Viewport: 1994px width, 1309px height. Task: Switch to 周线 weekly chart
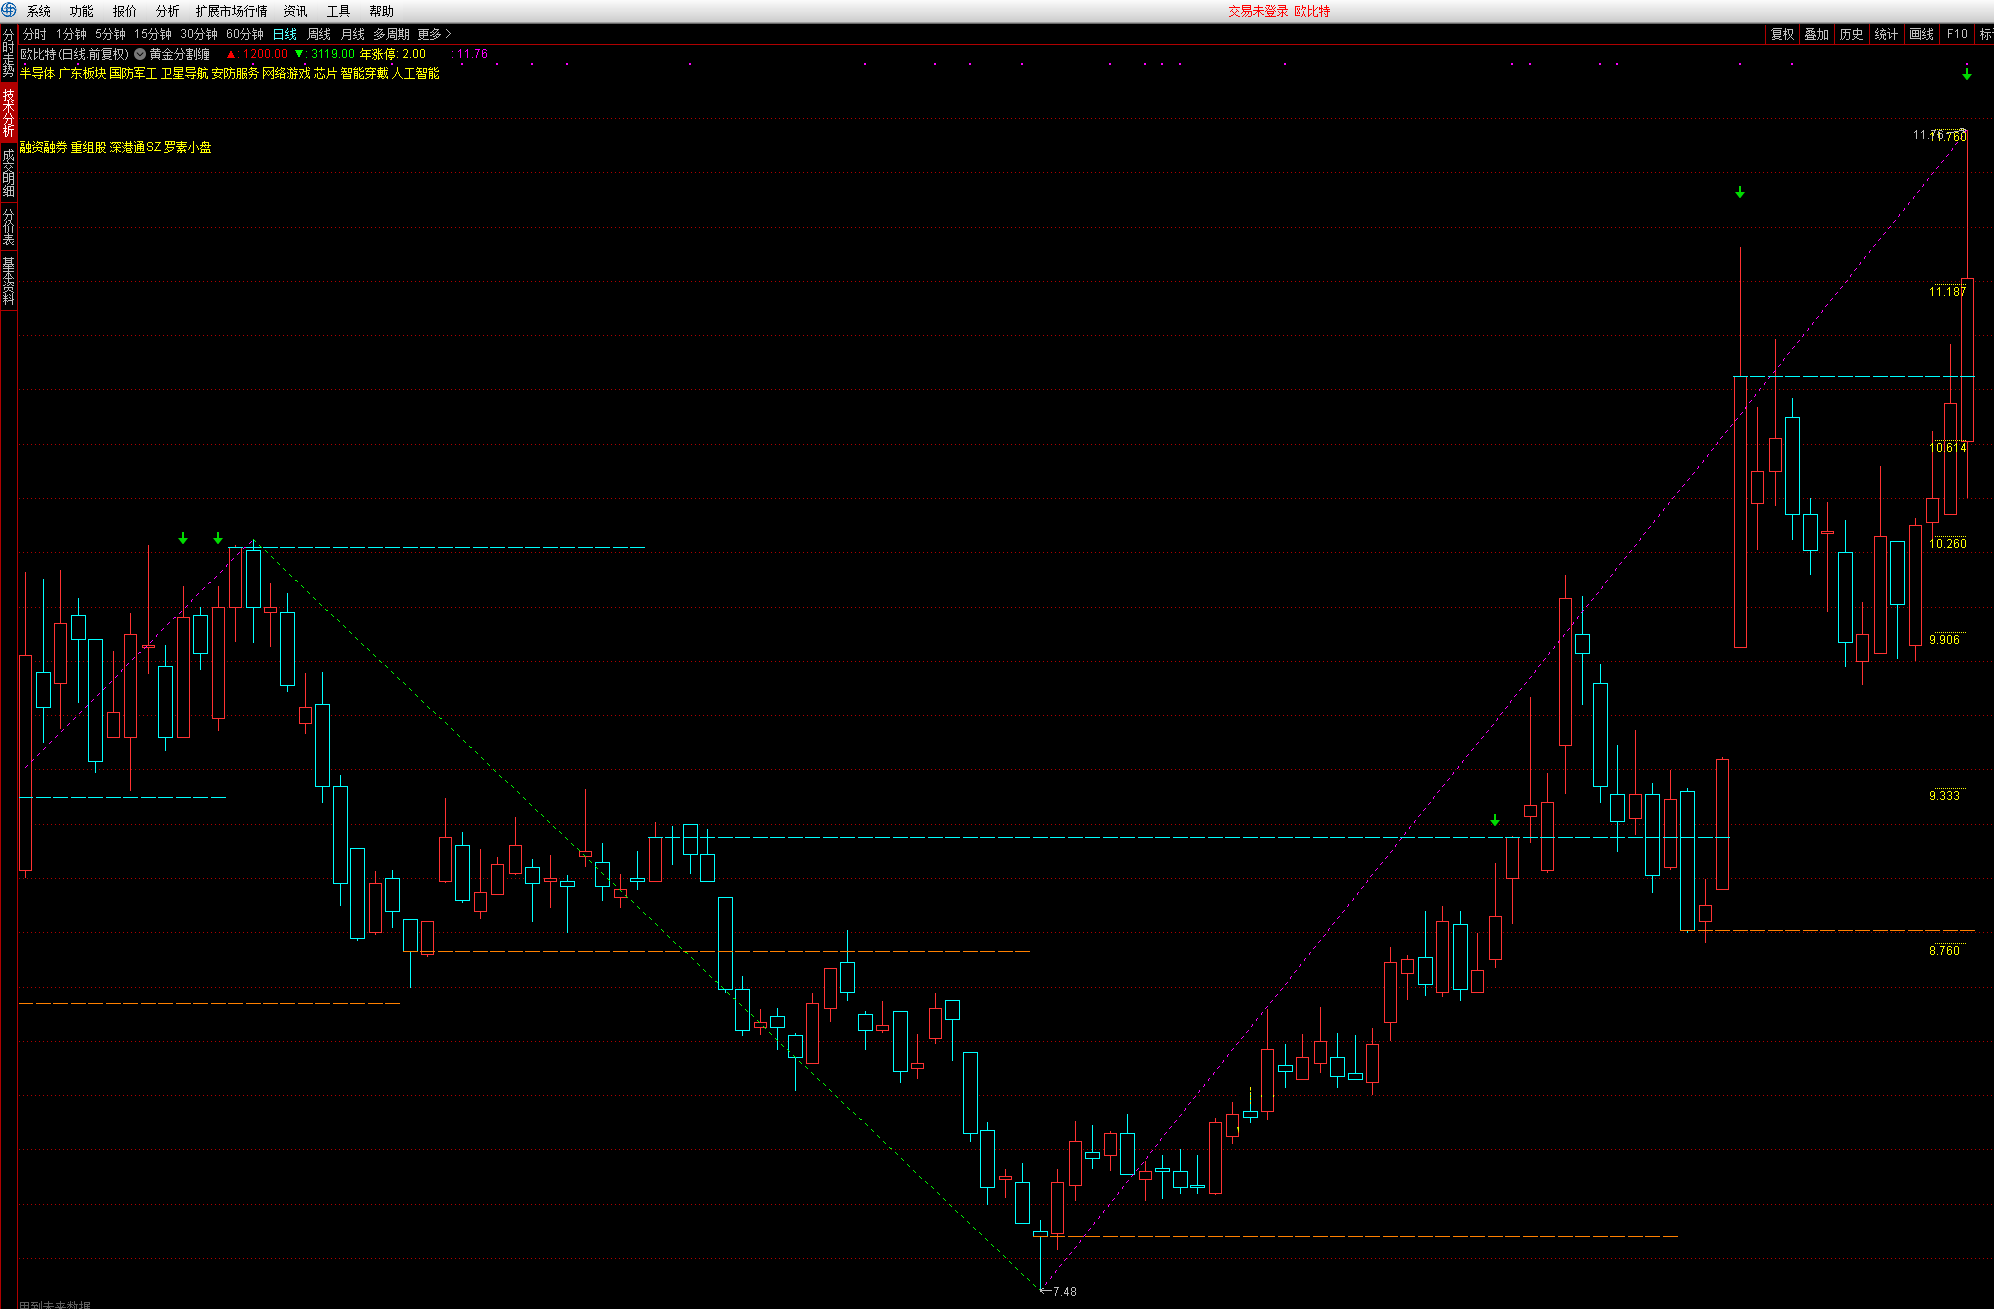[319, 34]
